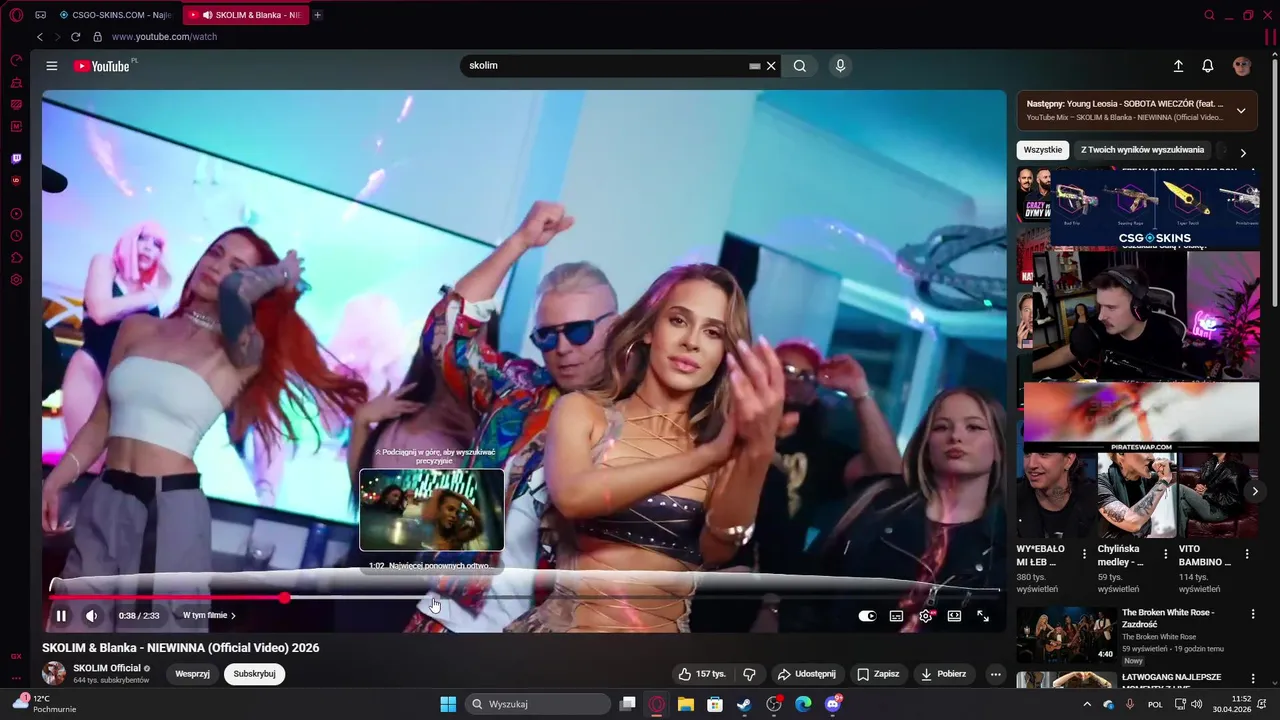This screenshot has width=1280, height=720.
Task: Expand the Następny up-next playlist chevron
Action: tap(1241, 110)
